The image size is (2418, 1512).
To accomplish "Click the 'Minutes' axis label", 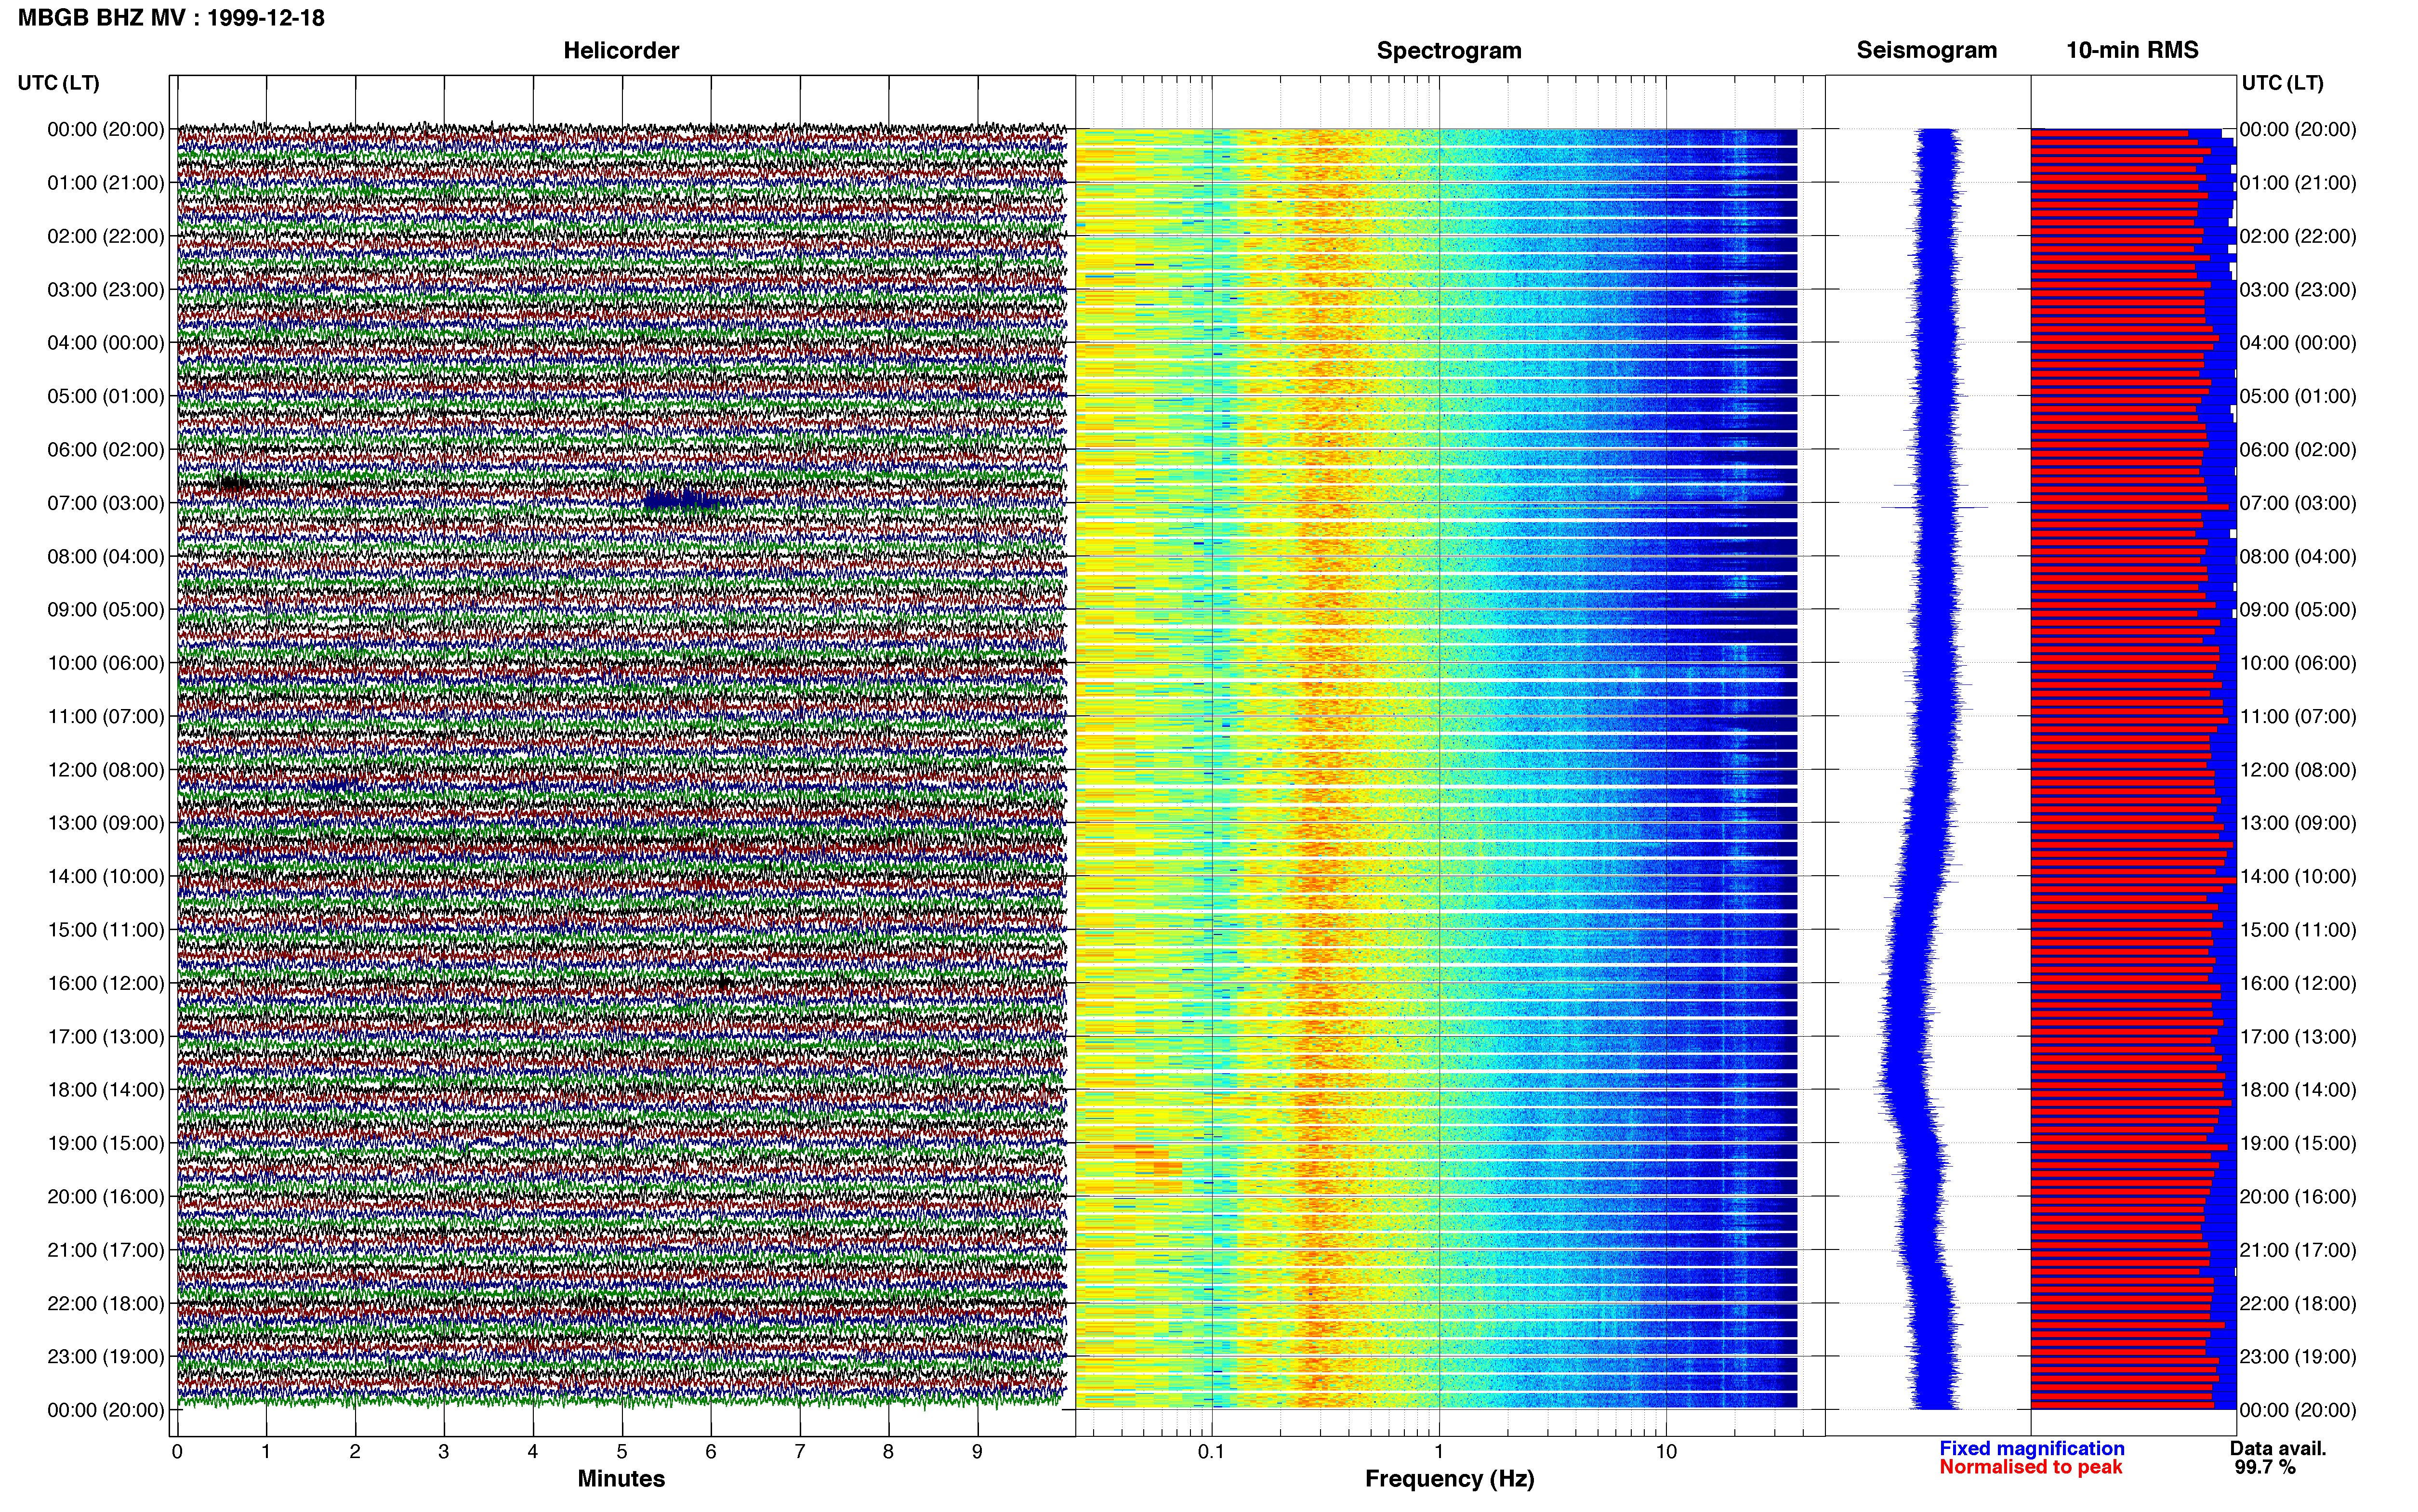I will (621, 1478).
